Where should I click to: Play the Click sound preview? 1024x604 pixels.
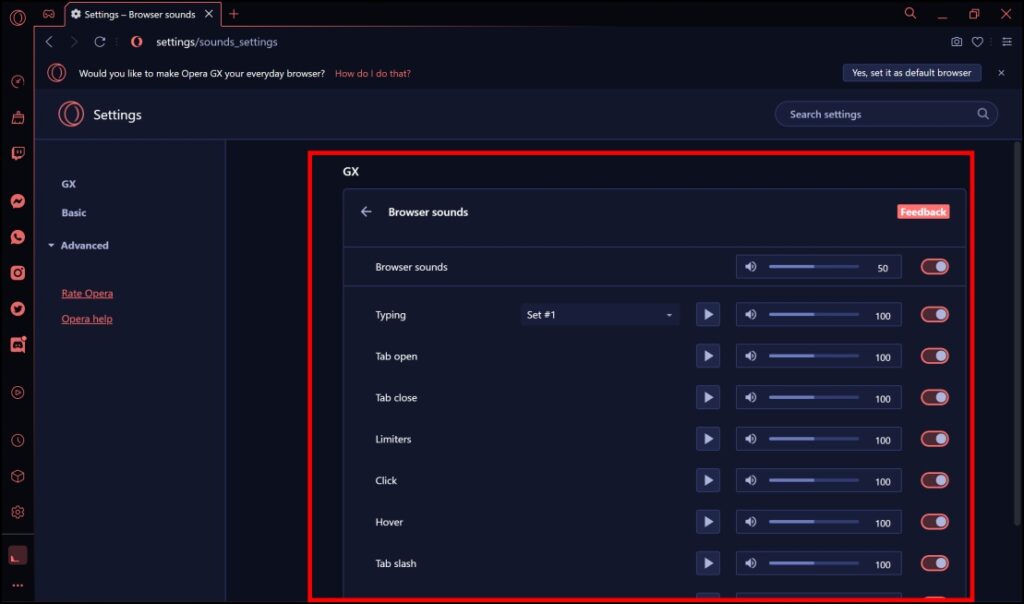pyautogui.click(x=708, y=481)
